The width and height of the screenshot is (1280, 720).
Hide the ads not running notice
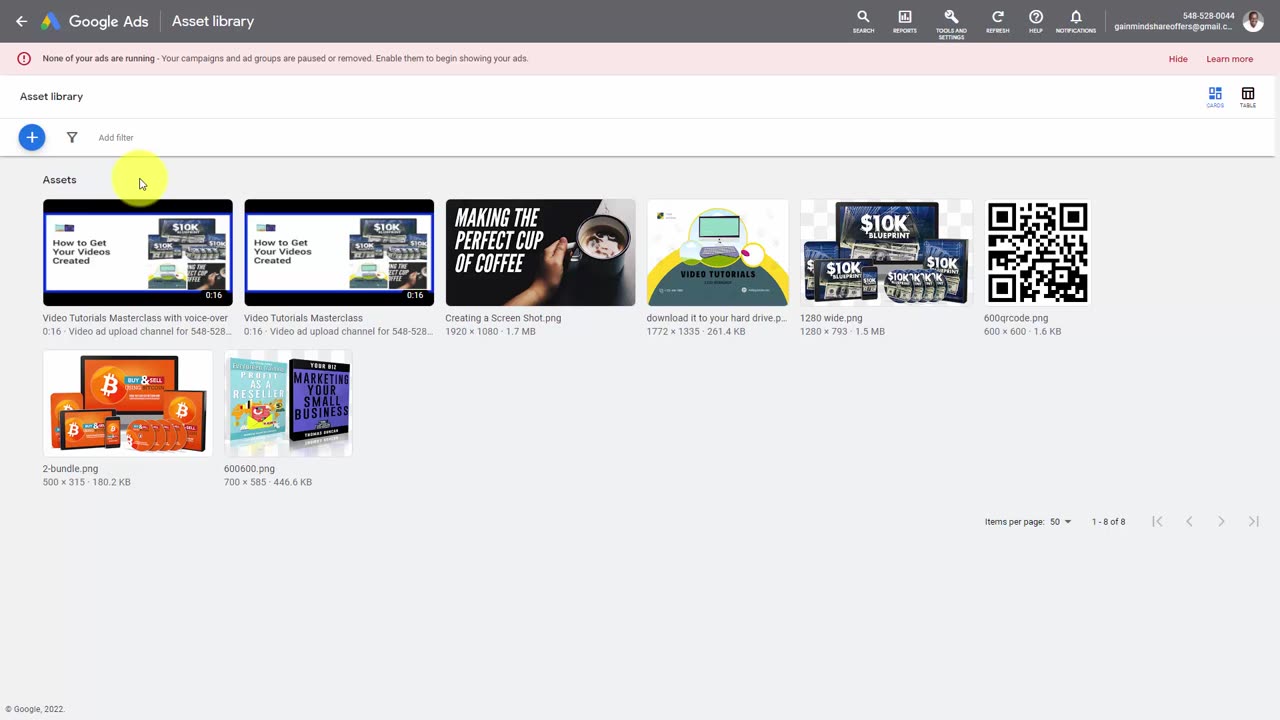point(1178,59)
